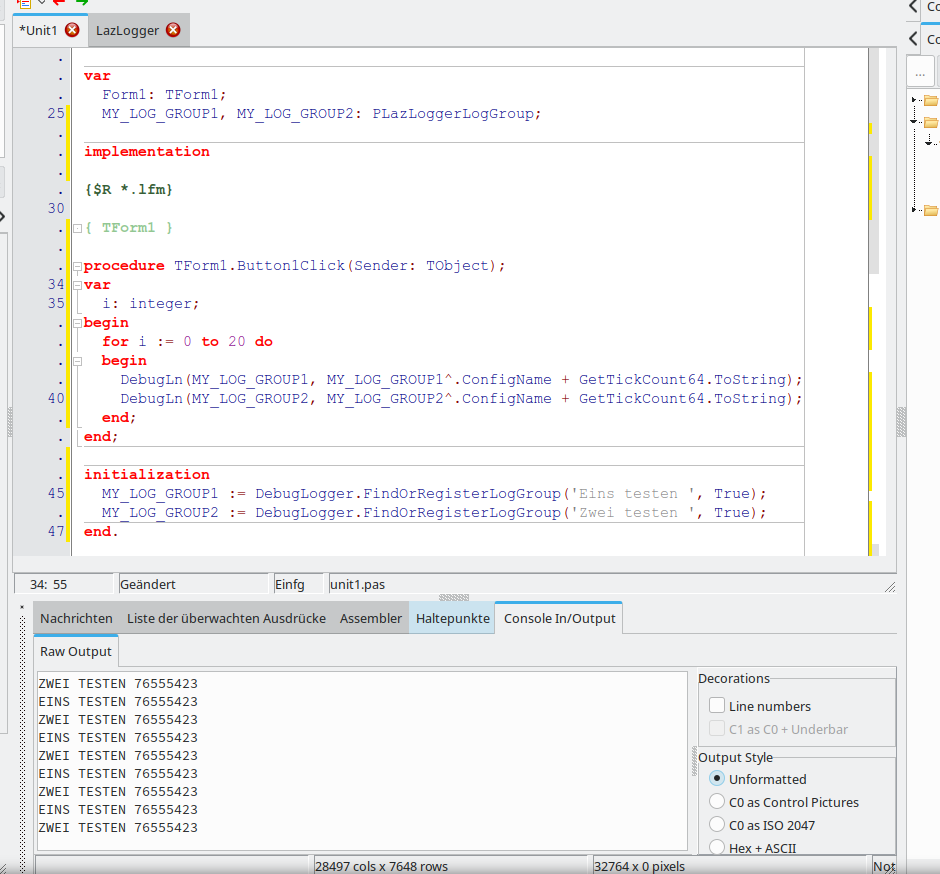Choose the C0 as ISO 2047 style

tap(716, 825)
